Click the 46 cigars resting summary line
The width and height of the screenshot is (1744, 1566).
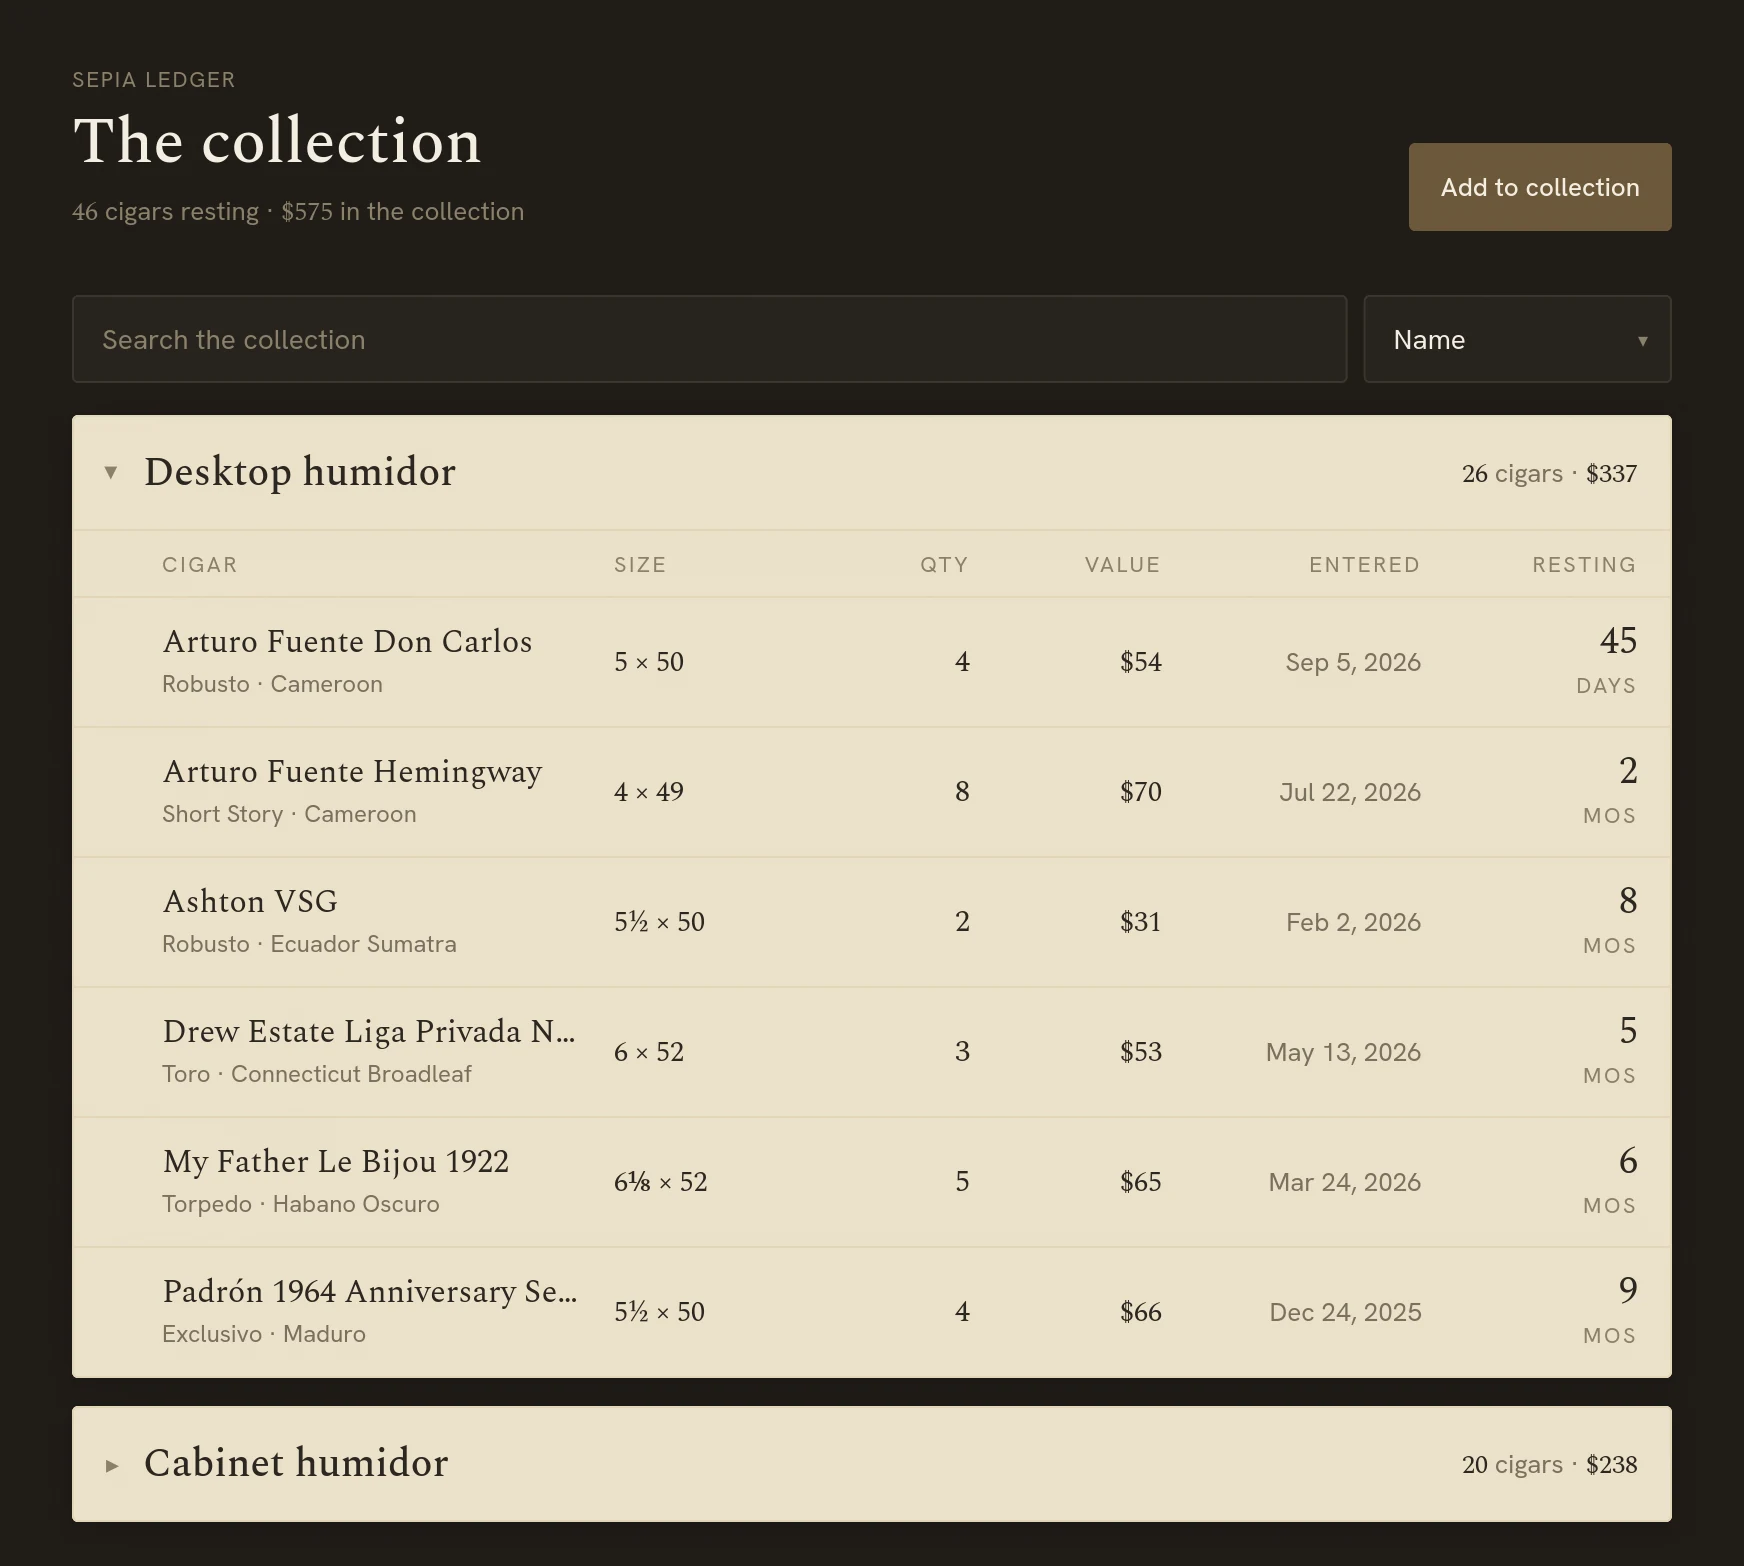(298, 212)
